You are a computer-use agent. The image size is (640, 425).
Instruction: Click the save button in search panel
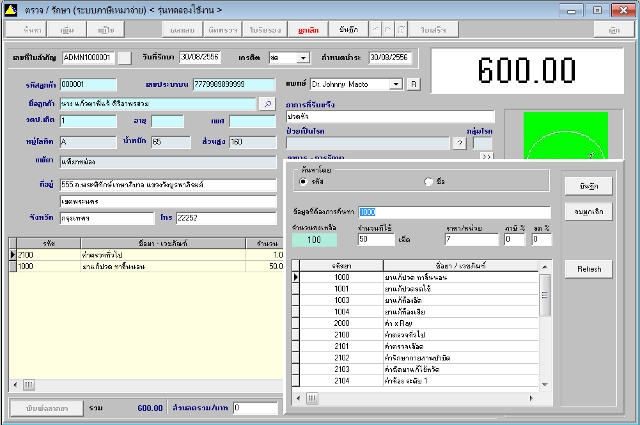coord(589,187)
